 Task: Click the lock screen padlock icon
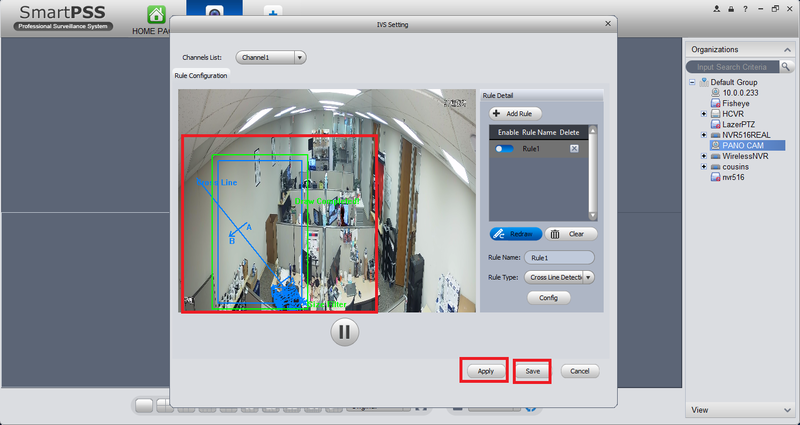731,9
